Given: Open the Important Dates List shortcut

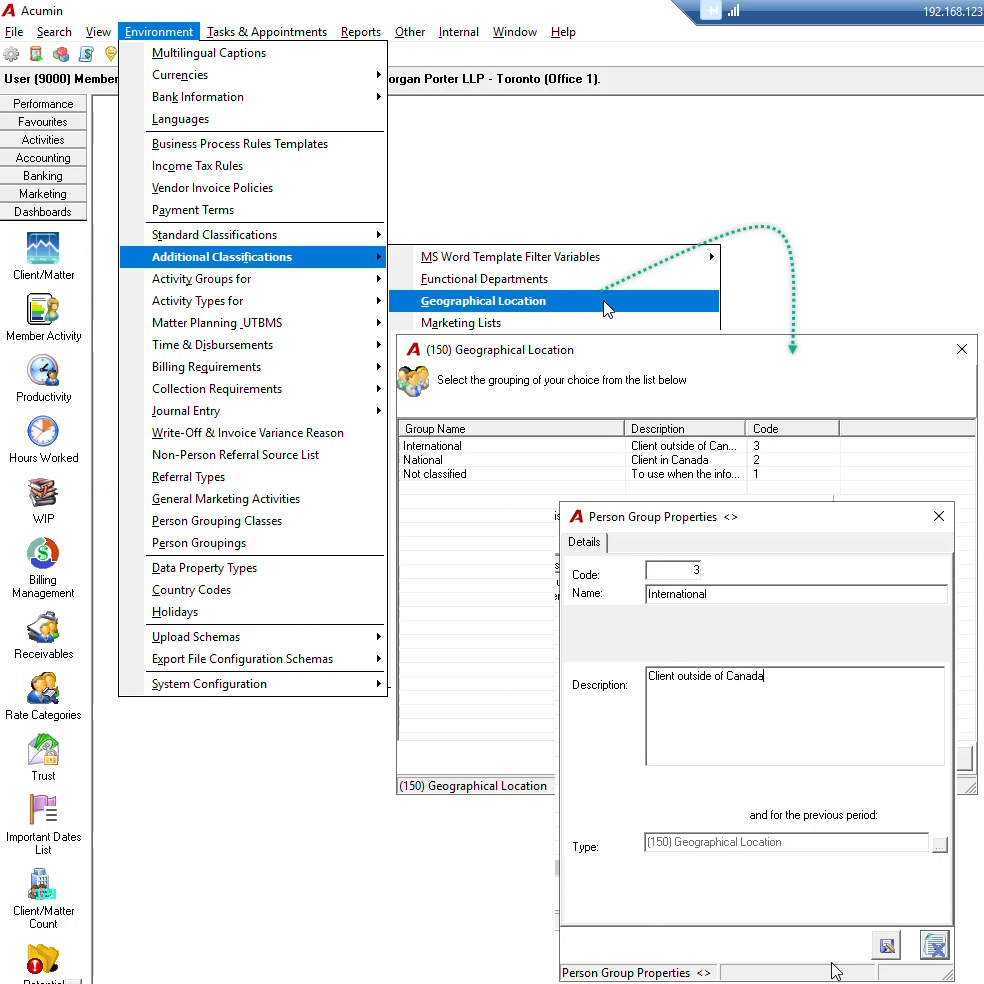Looking at the screenshot, I should coord(43,825).
